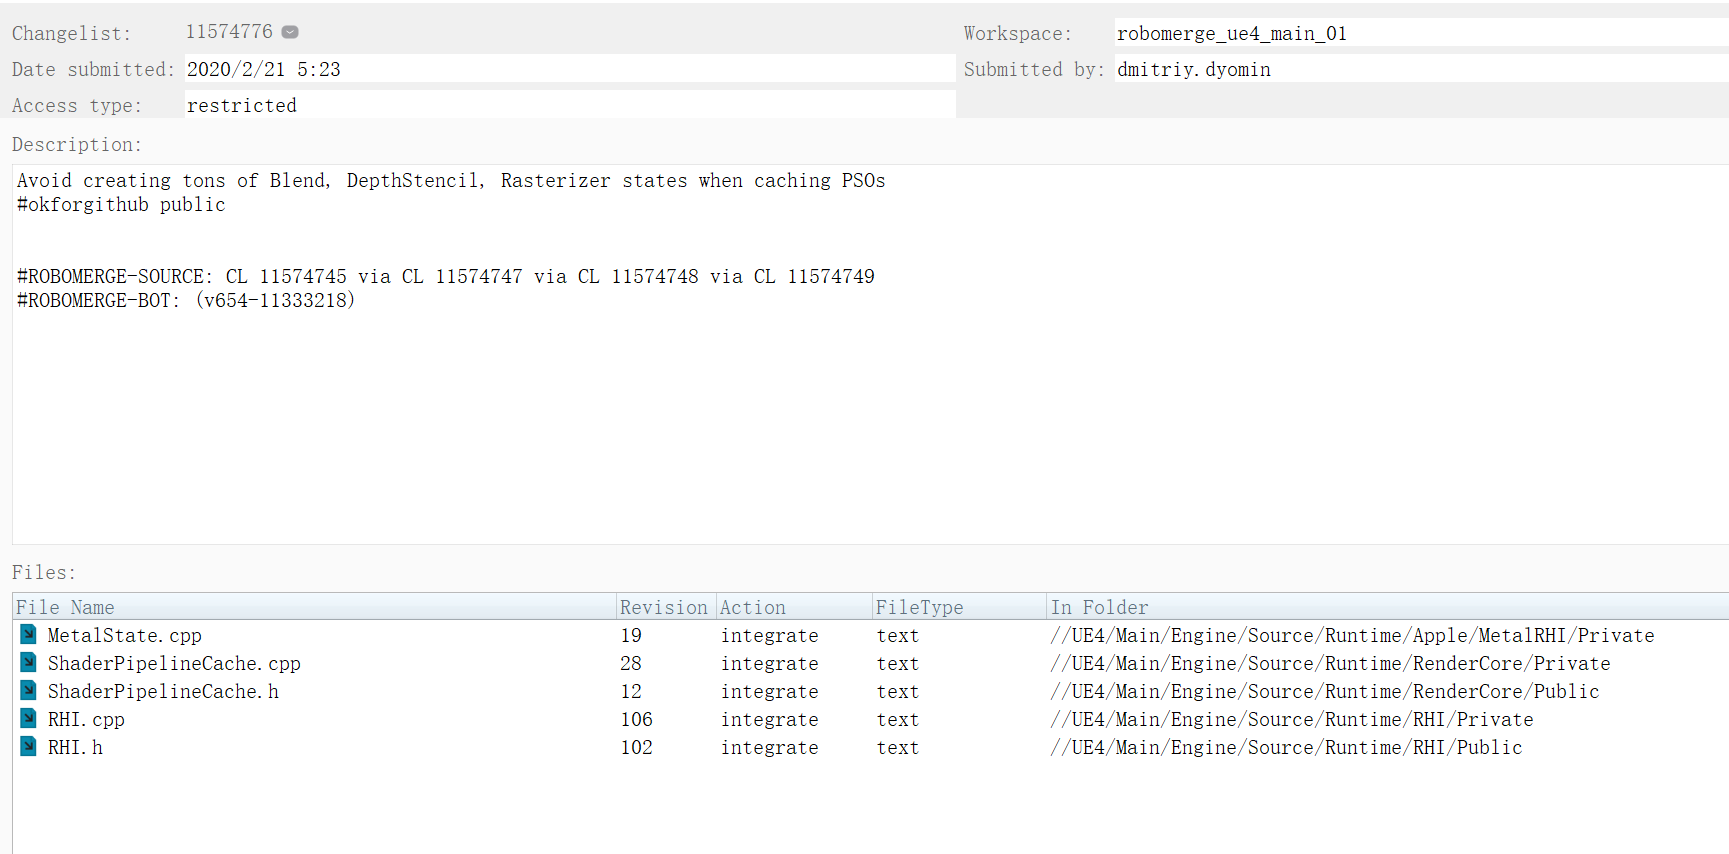1729x854 pixels.
Task: Click the RHI.cpp file icon
Action: pyautogui.click(x=29, y=718)
